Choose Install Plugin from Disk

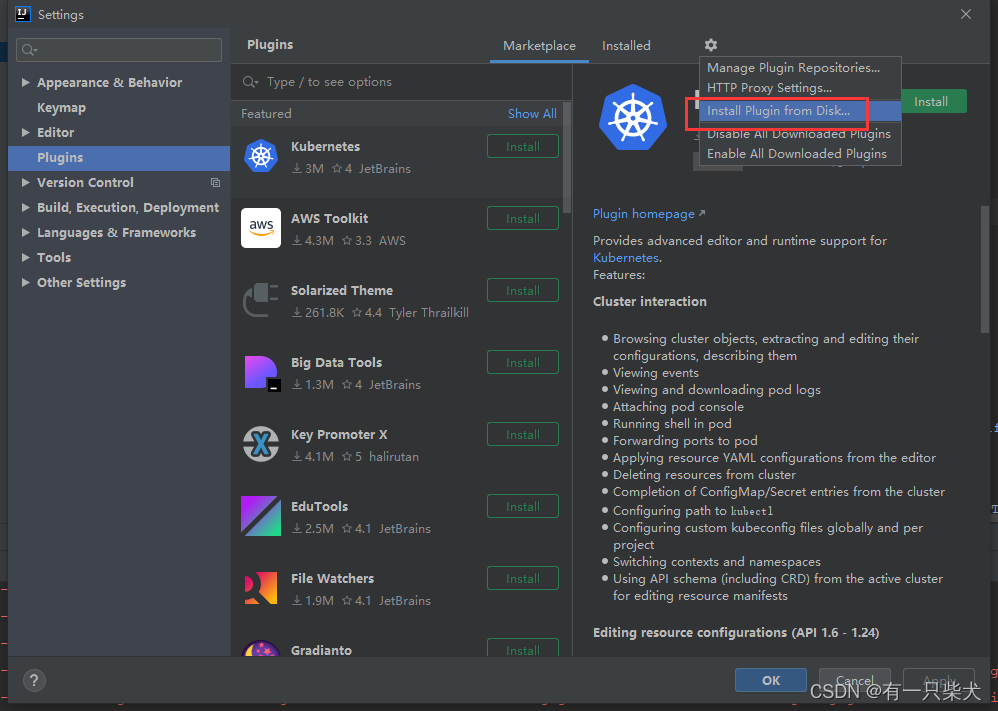800,111
